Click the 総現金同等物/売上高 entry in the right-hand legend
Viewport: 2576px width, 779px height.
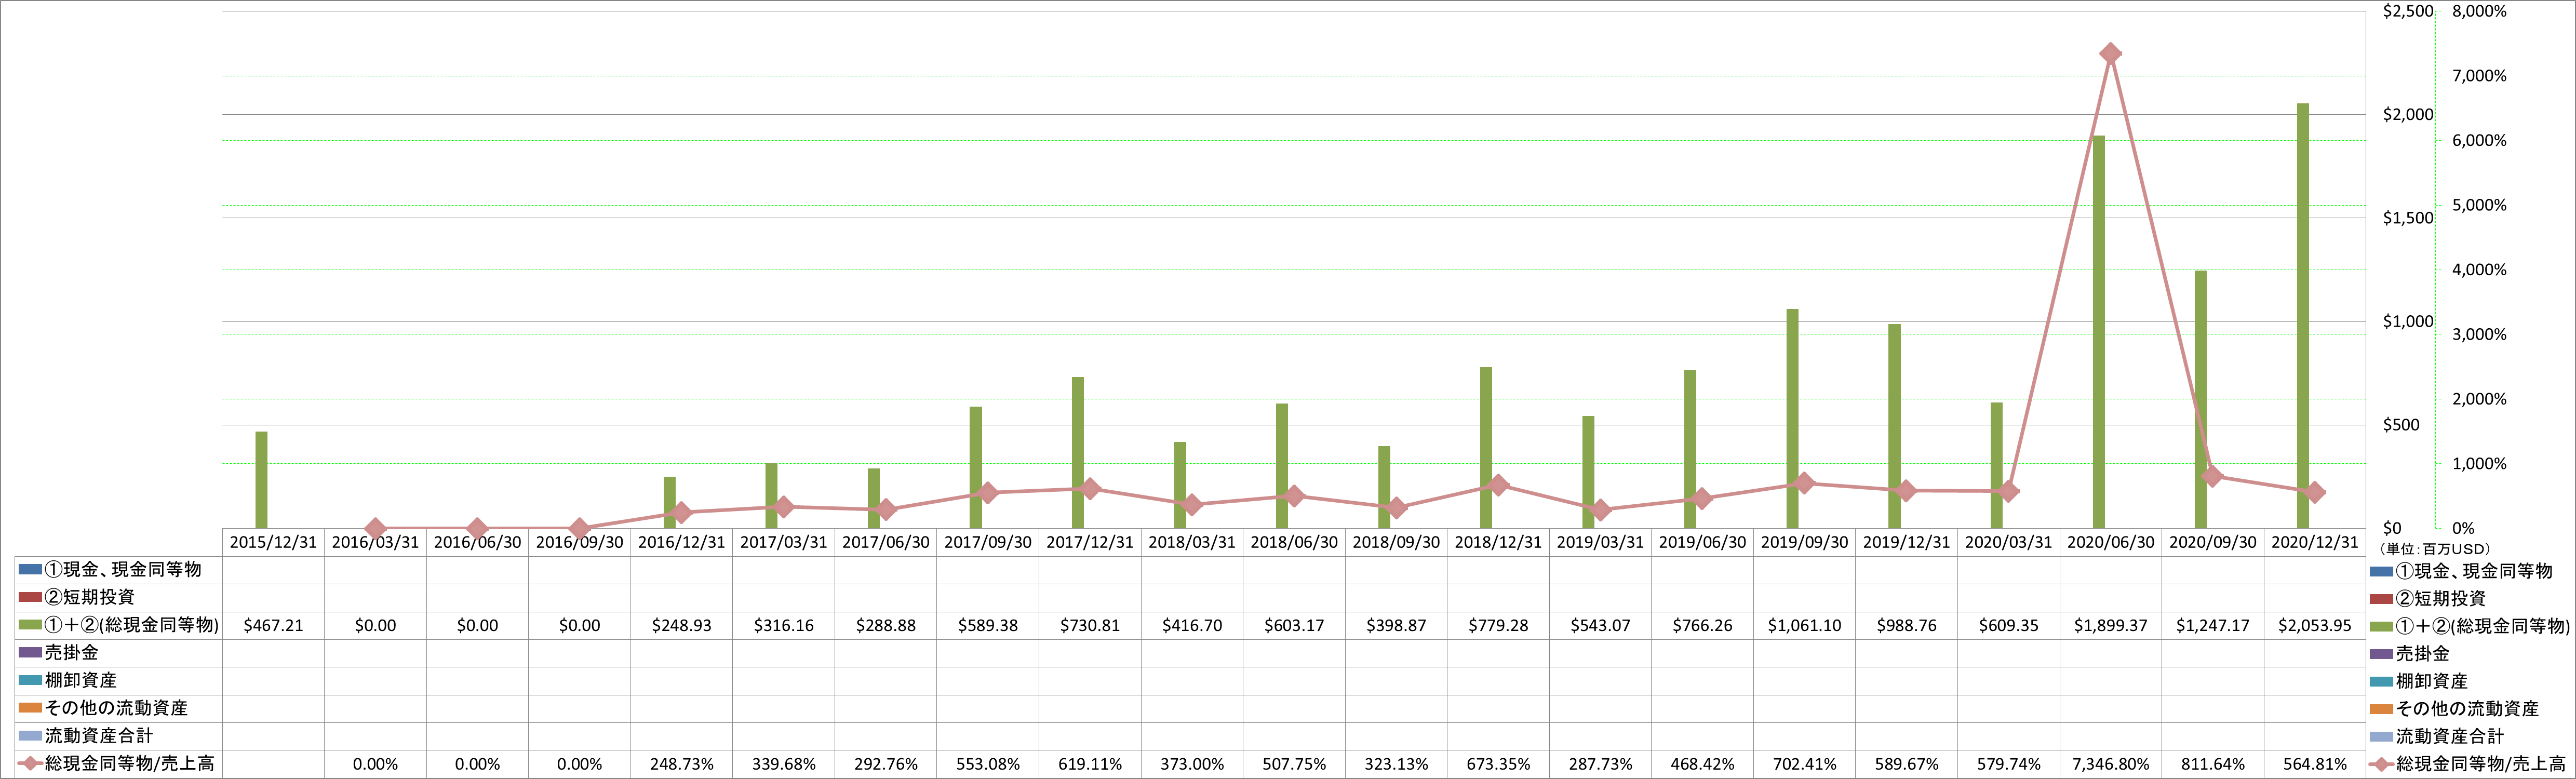(x=2468, y=765)
